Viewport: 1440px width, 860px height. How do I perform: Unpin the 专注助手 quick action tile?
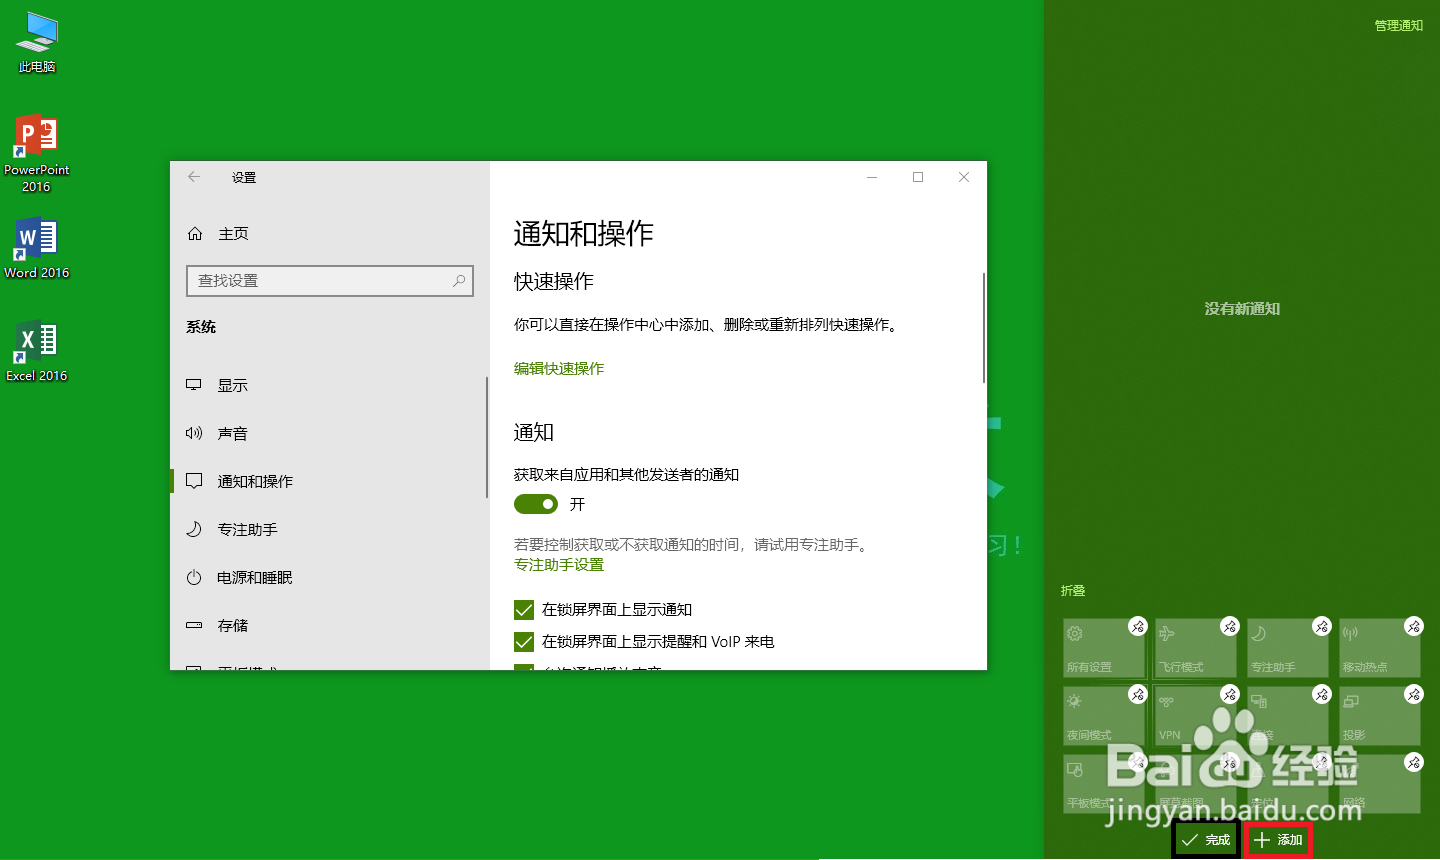(1322, 626)
